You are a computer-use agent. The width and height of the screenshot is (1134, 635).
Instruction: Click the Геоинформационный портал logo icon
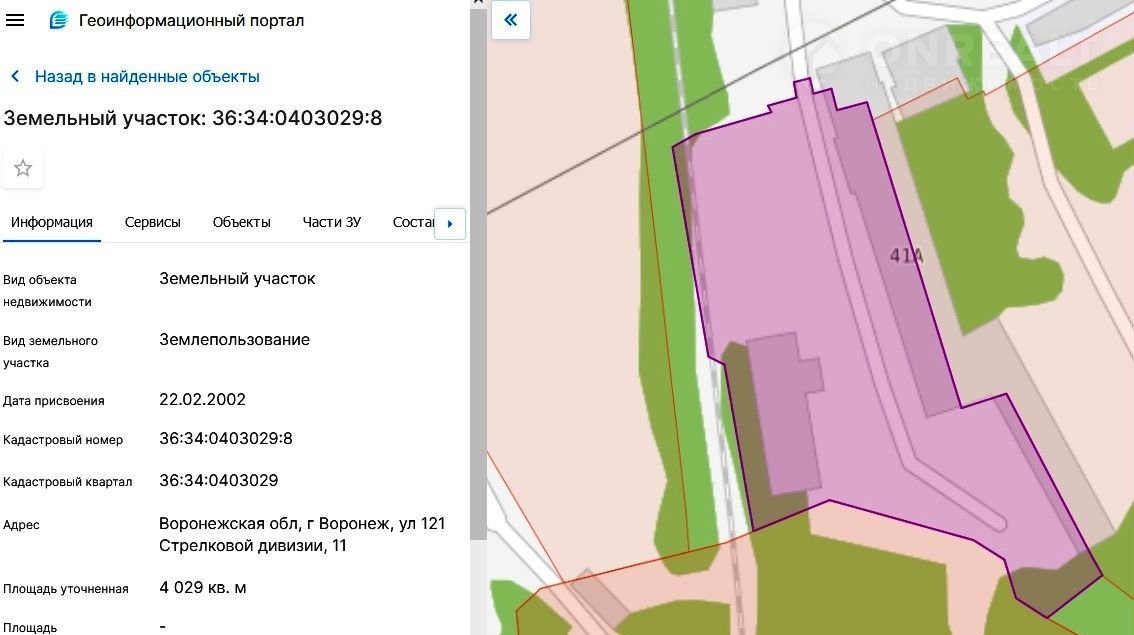(x=59, y=20)
